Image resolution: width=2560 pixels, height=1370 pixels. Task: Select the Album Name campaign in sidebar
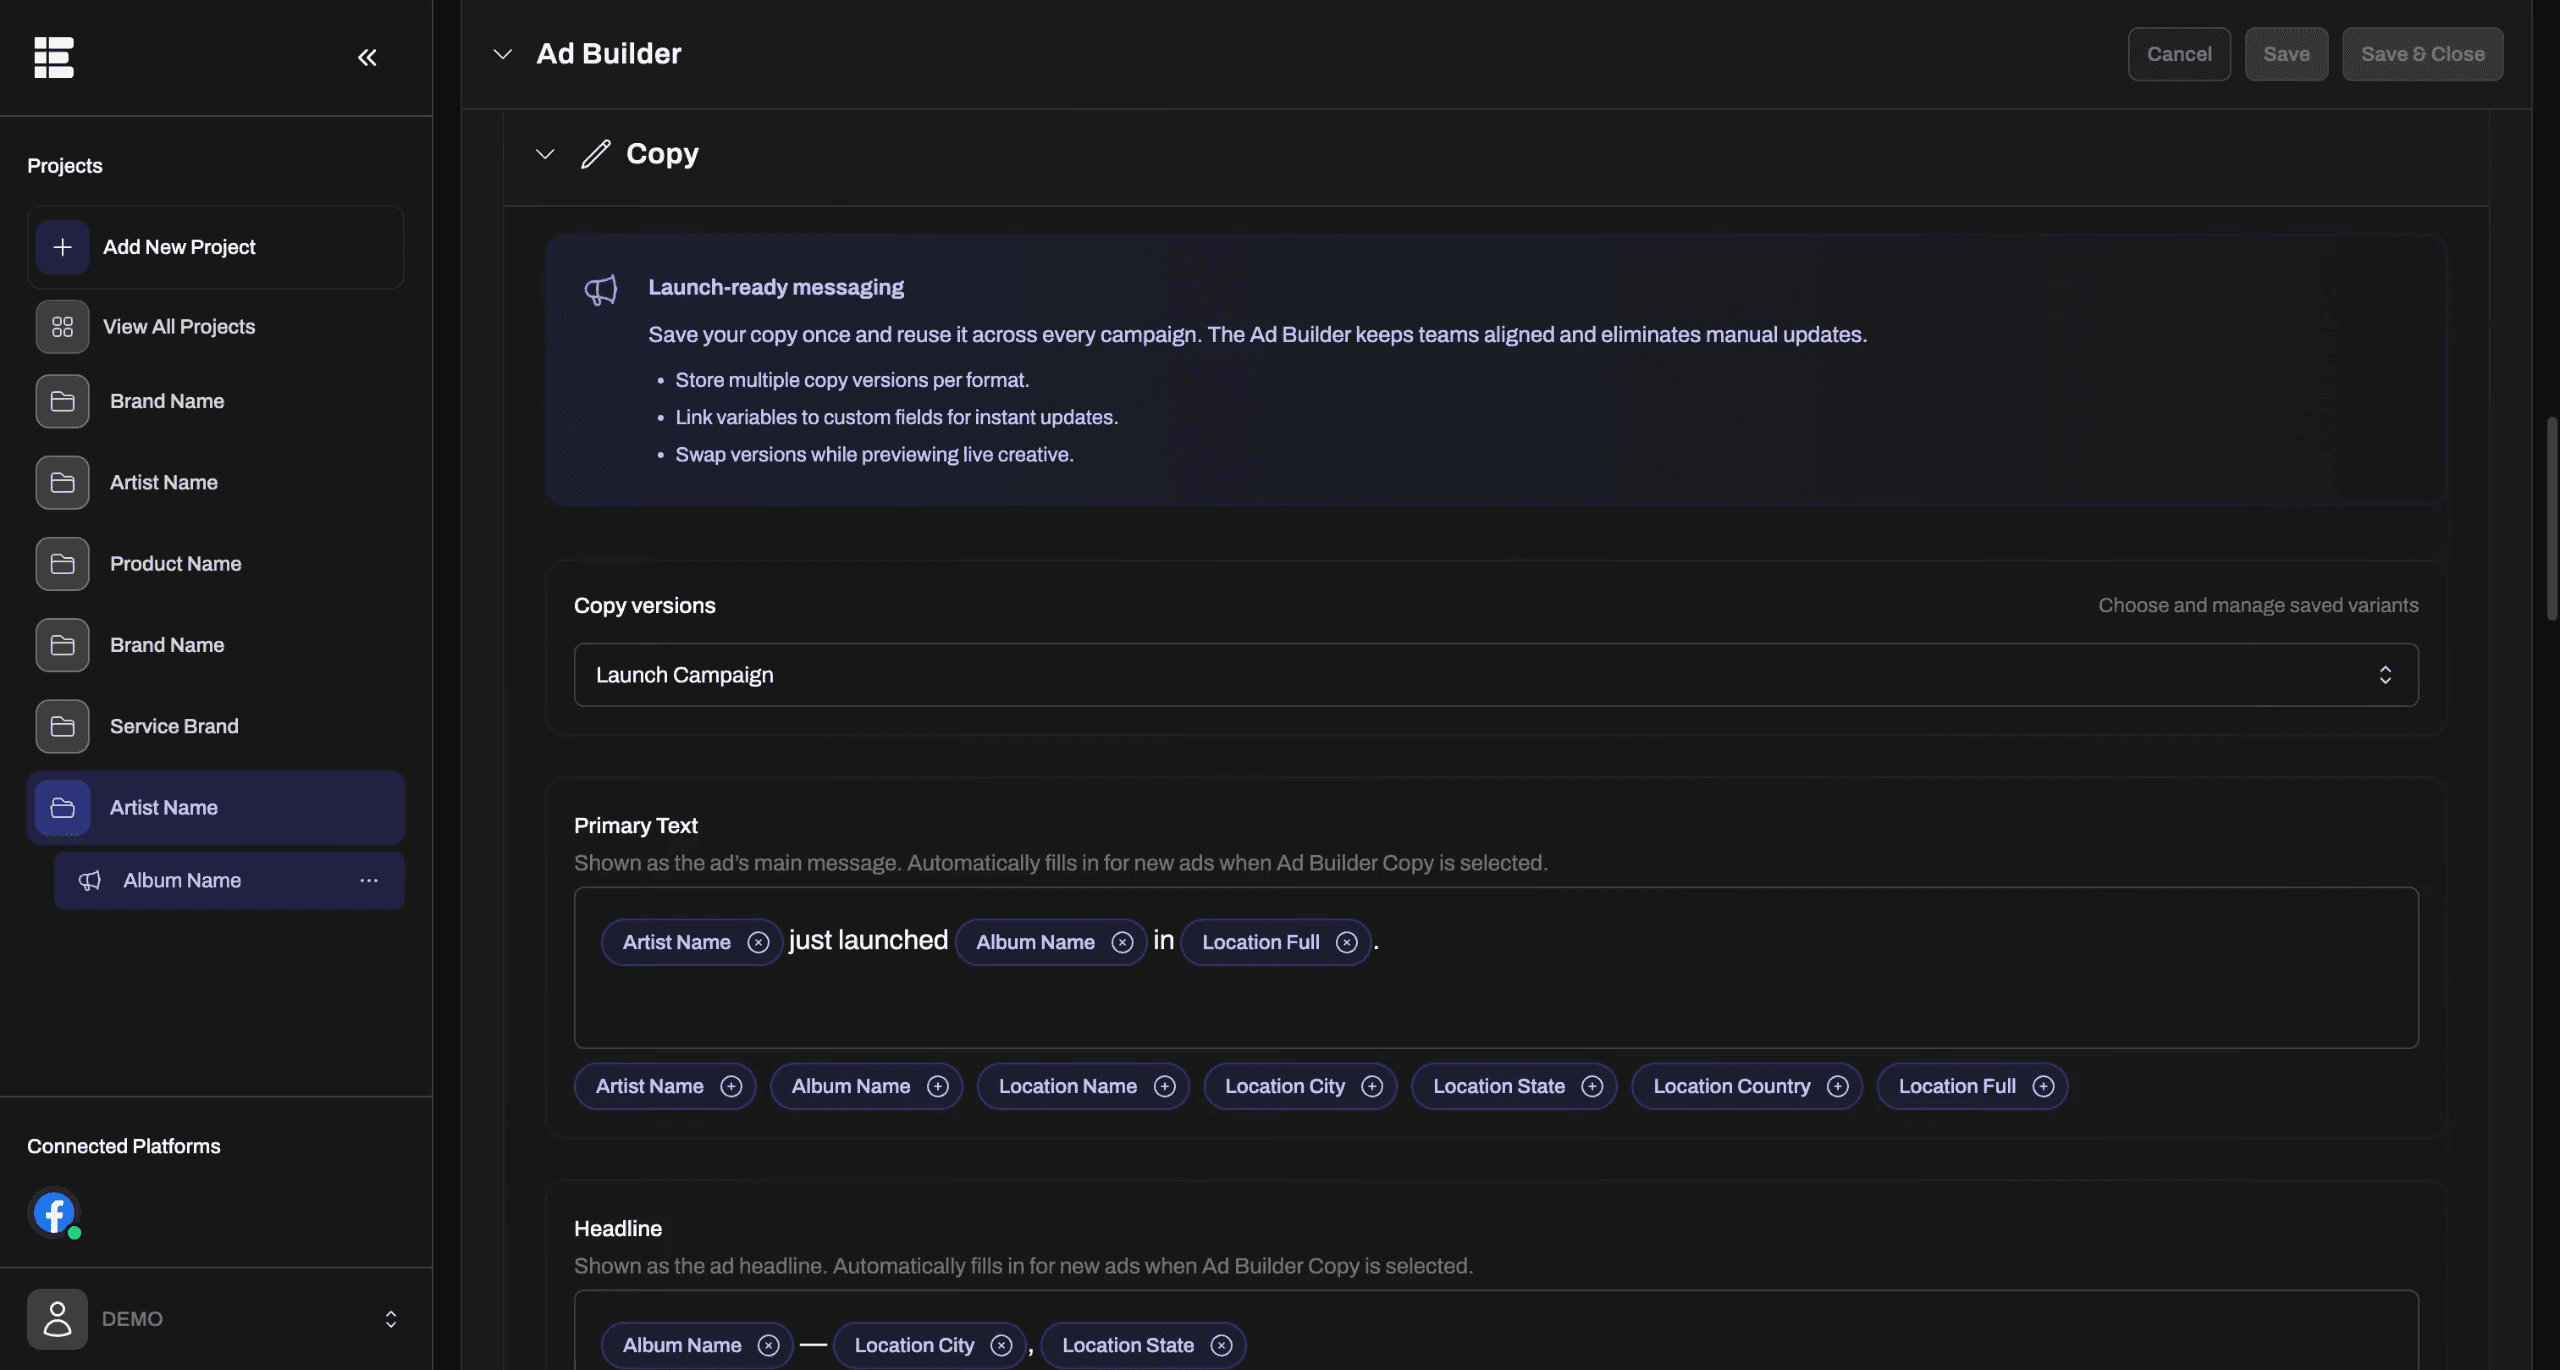(229, 880)
